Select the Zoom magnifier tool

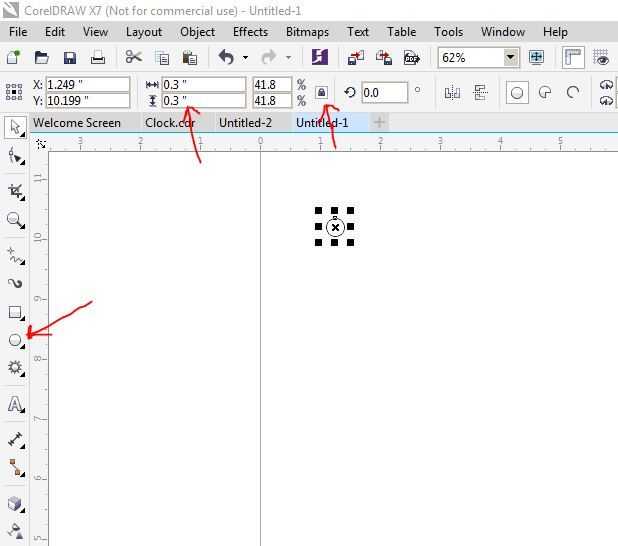(x=15, y=220)
